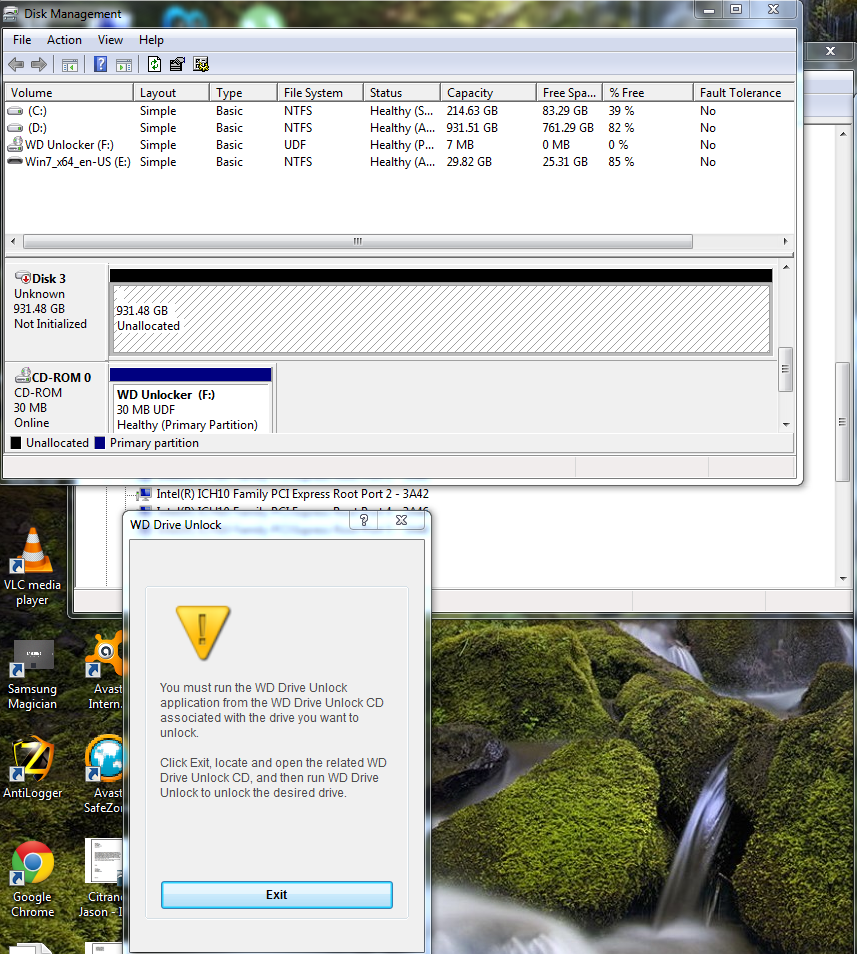This screenshot has height=954, width=857.
Task: Open the Action menu
Action: click(x=64, y=40)
